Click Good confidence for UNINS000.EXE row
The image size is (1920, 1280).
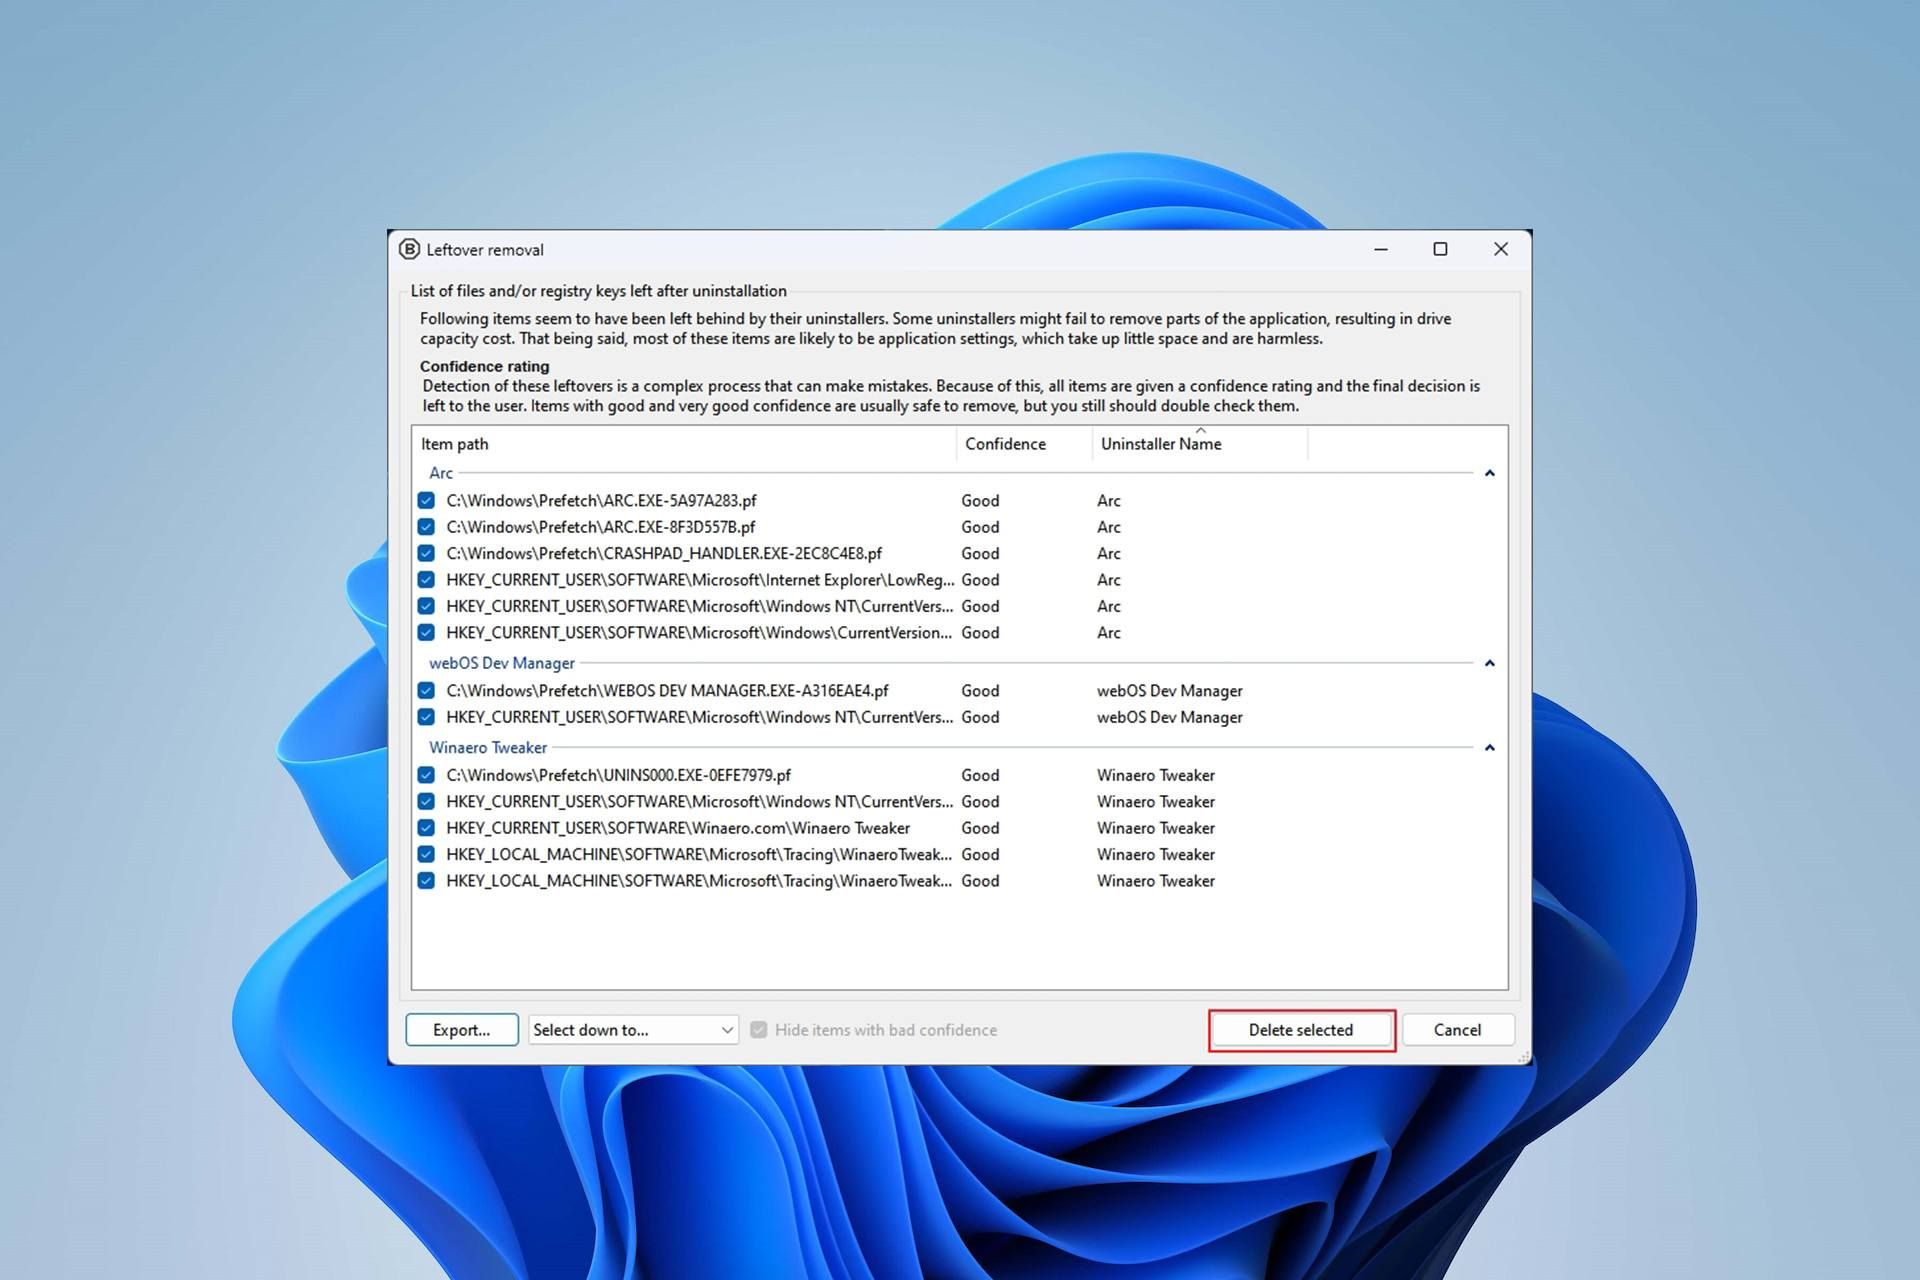coord(980,775)
